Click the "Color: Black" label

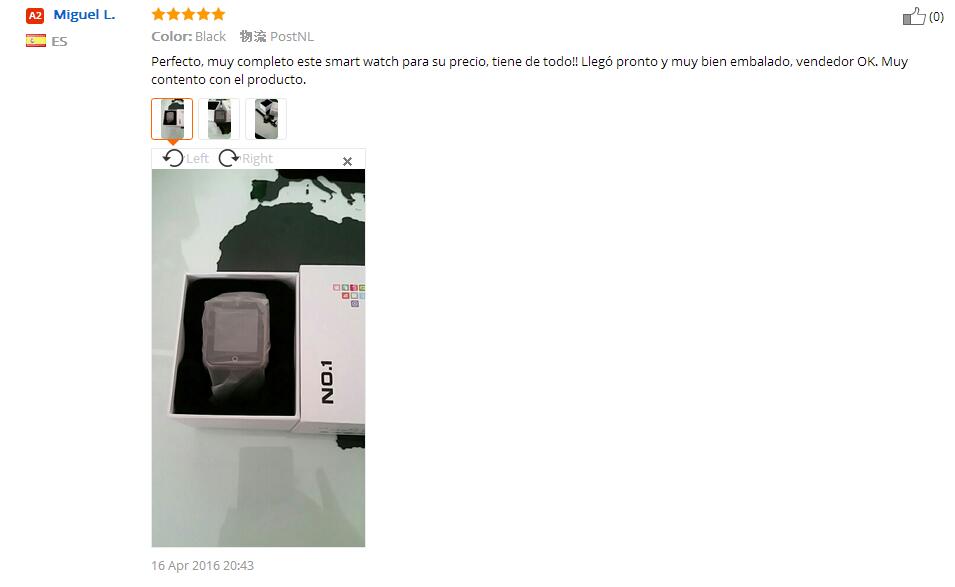tap(189, 37)
